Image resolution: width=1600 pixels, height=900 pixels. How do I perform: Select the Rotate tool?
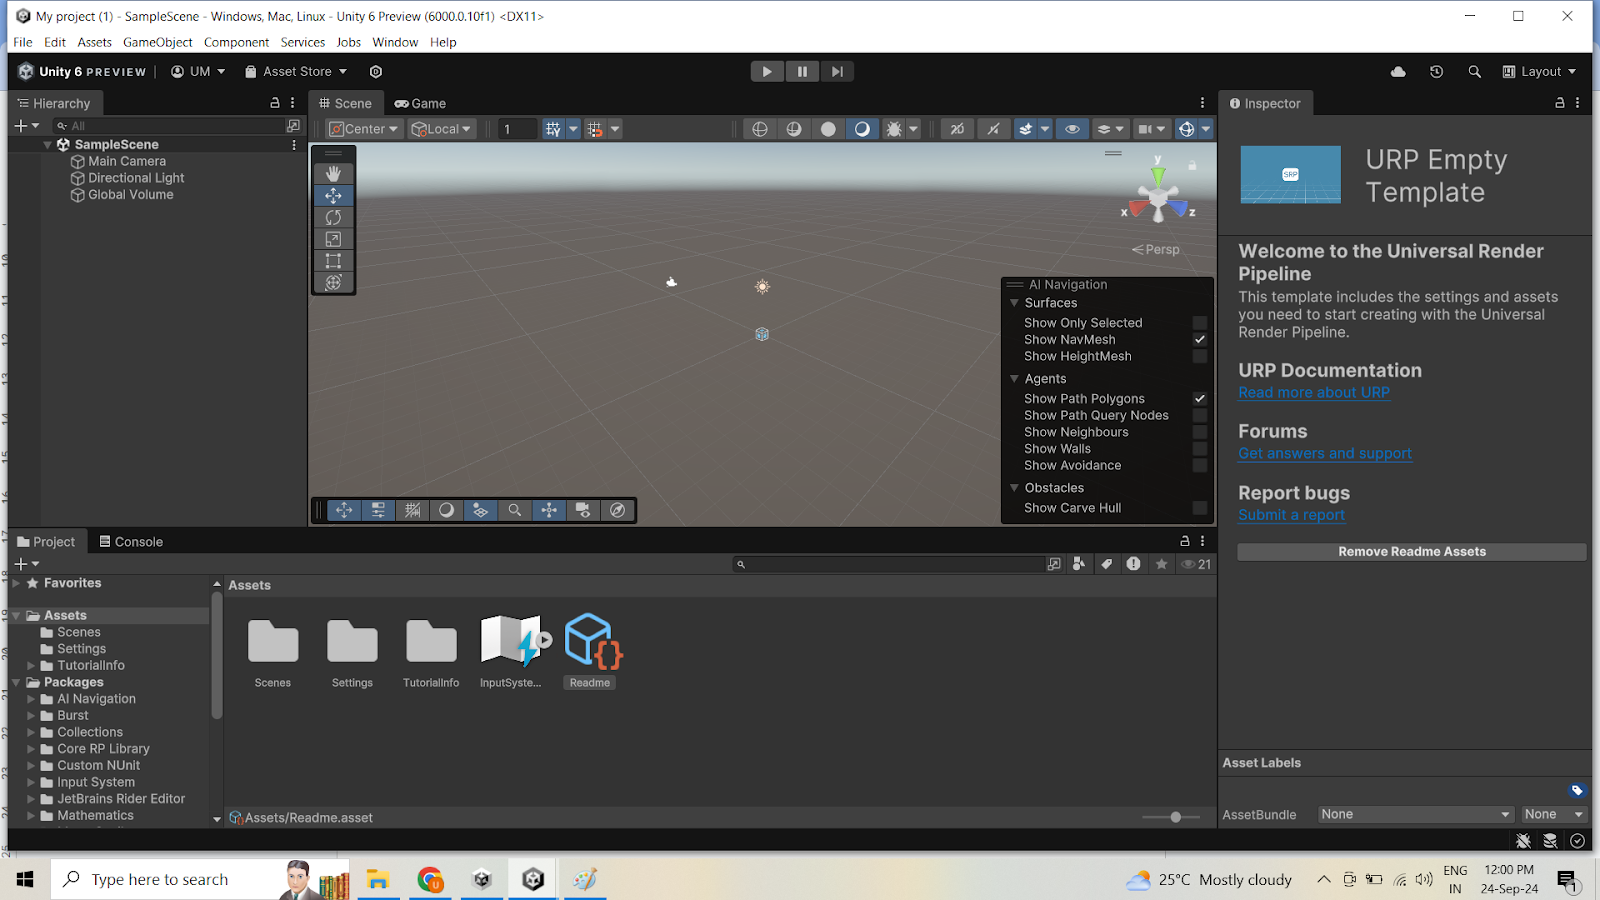tap(333, 218)
